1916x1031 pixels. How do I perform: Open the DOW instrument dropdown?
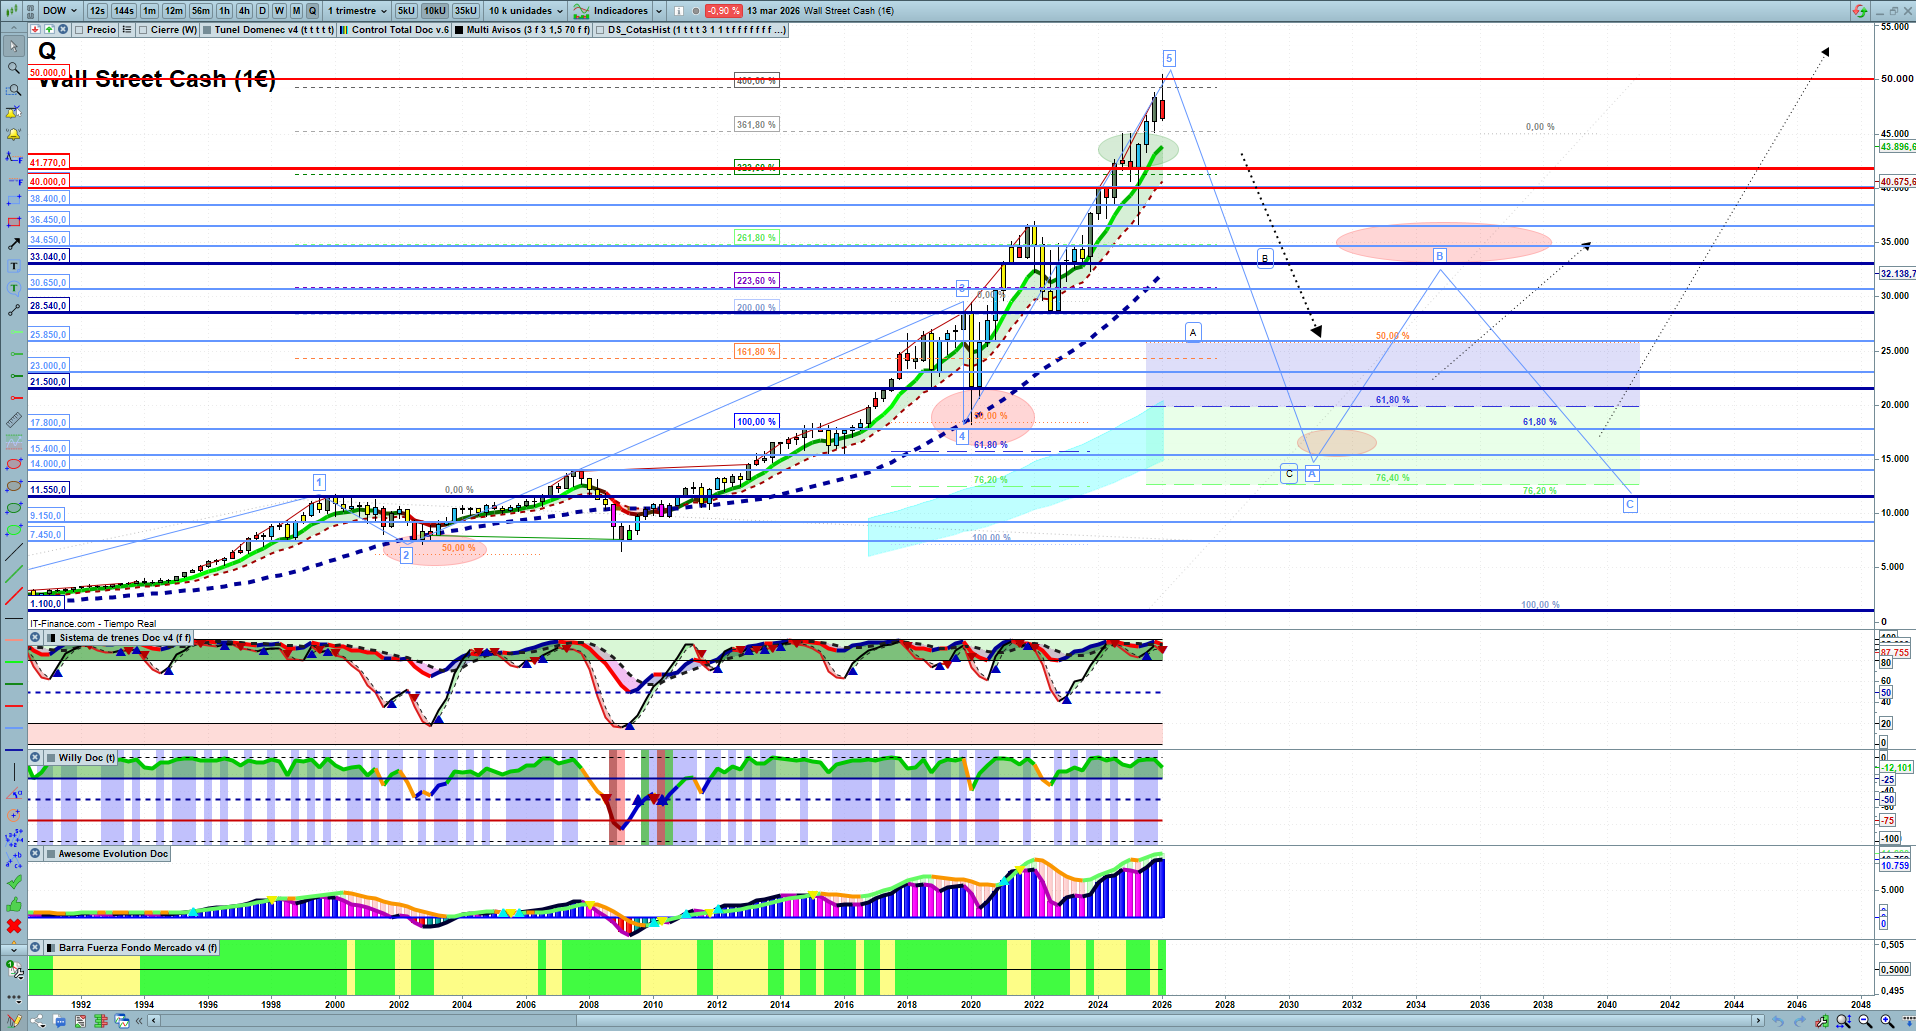click(x=59, y=11)
